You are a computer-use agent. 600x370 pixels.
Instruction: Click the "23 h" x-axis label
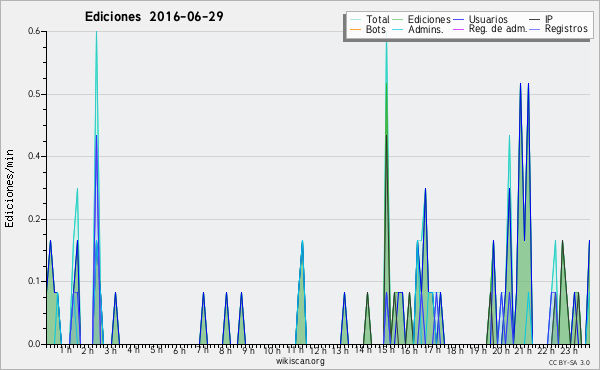pos(569,350)
